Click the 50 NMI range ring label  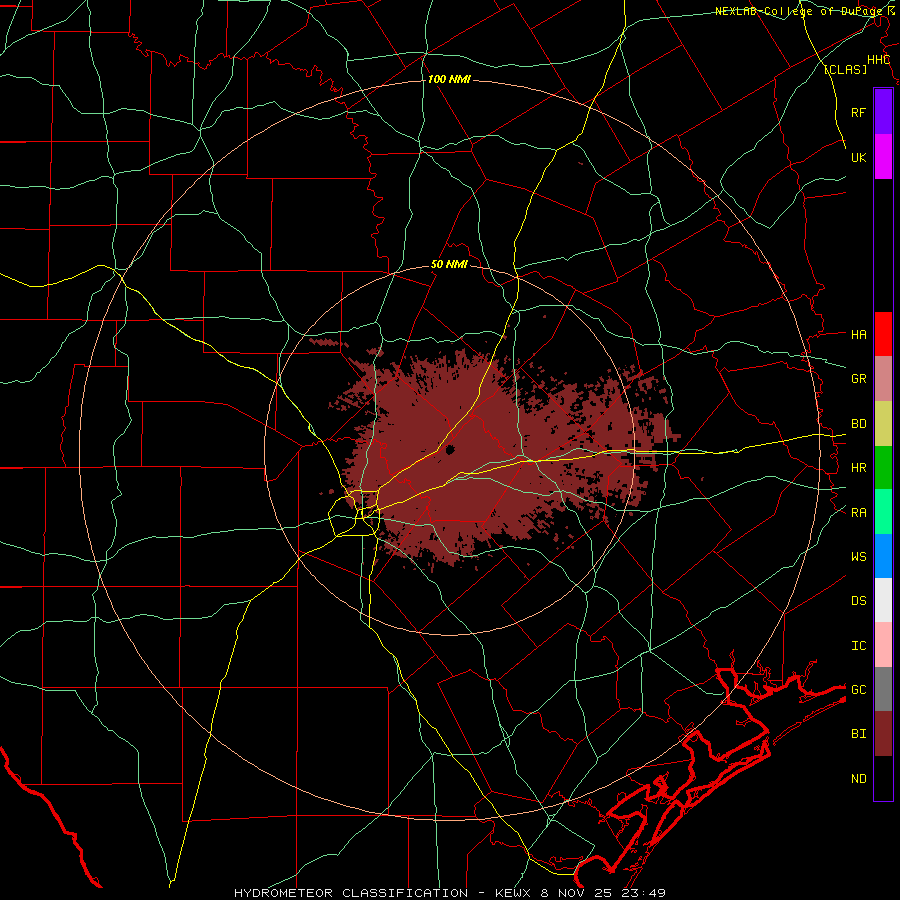pyautogui.click(x=449, y=265)
